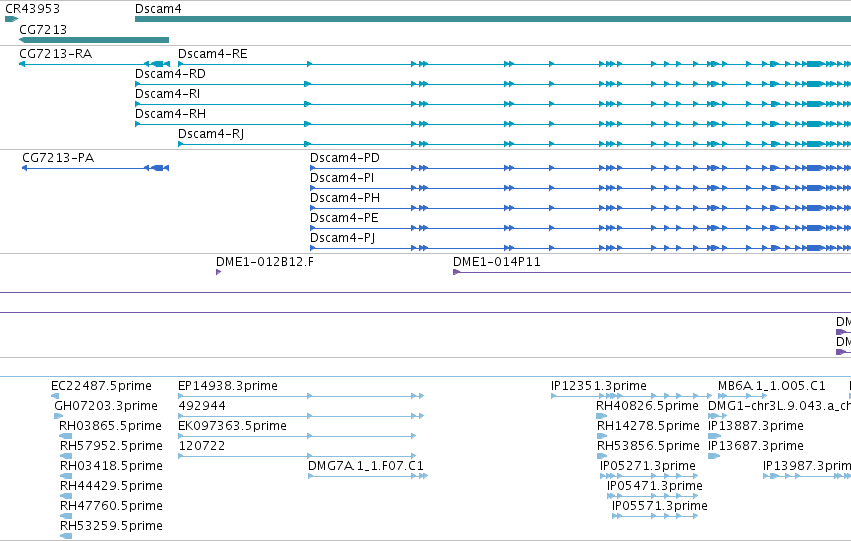The width and height of the screenshot is (851, 541).
Task: Select the Dscam4-RE transcript label
Action: (x=213, y=54)
